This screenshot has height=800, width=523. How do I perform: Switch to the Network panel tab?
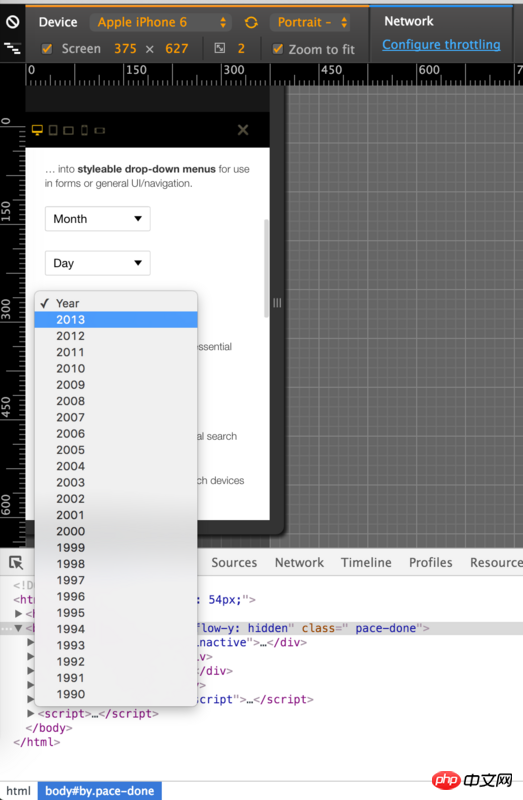coord(299,563)
